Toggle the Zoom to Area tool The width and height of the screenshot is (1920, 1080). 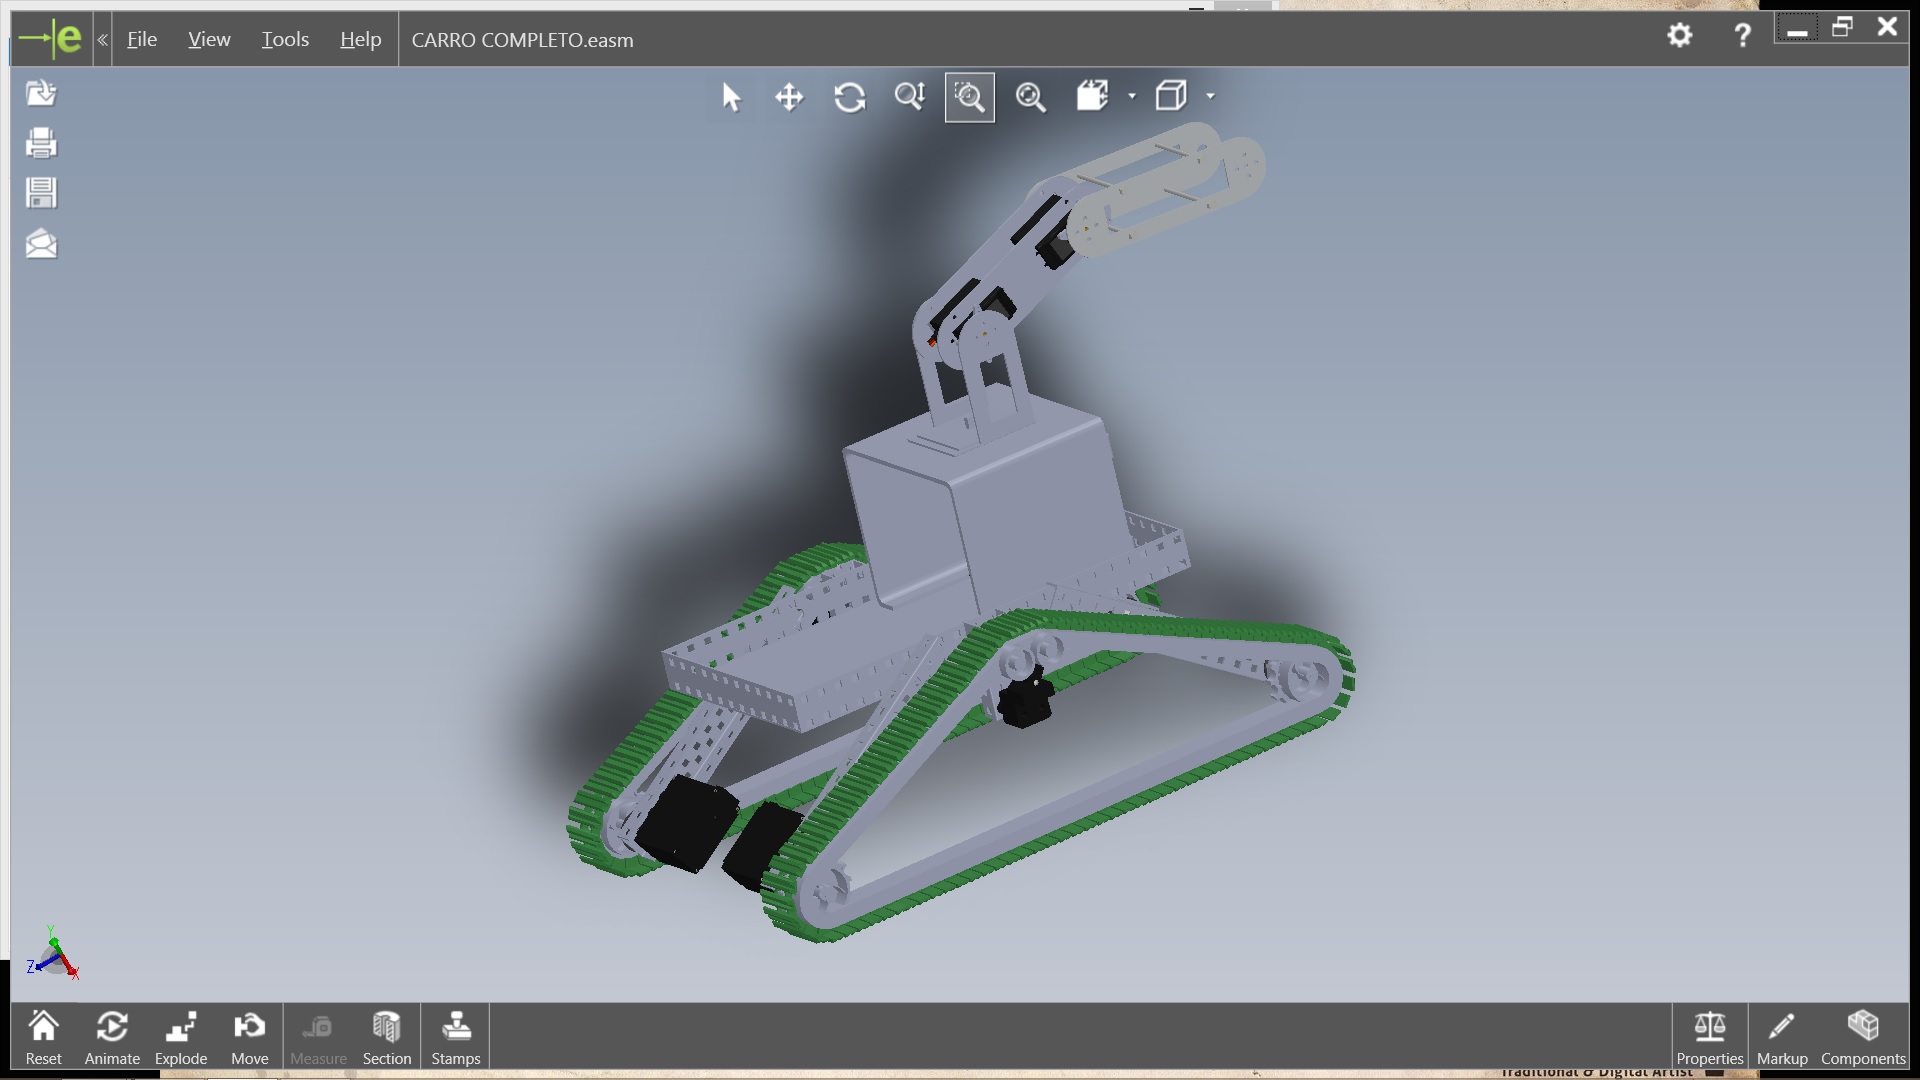[970, 97]
